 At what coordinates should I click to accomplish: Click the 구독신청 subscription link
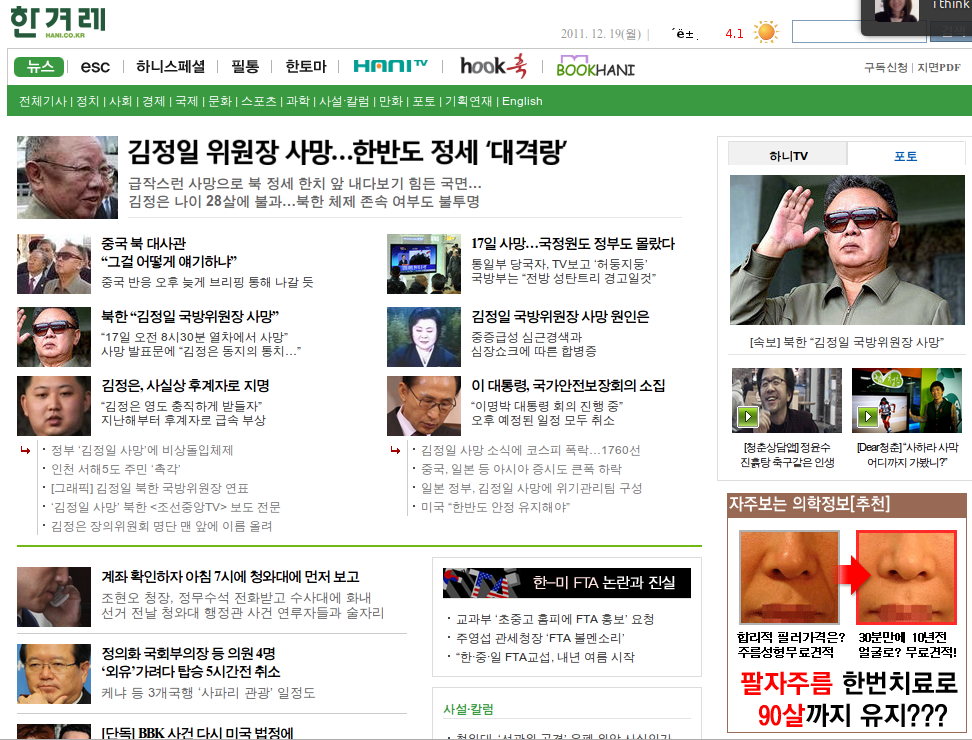click(x=885, y=67)
